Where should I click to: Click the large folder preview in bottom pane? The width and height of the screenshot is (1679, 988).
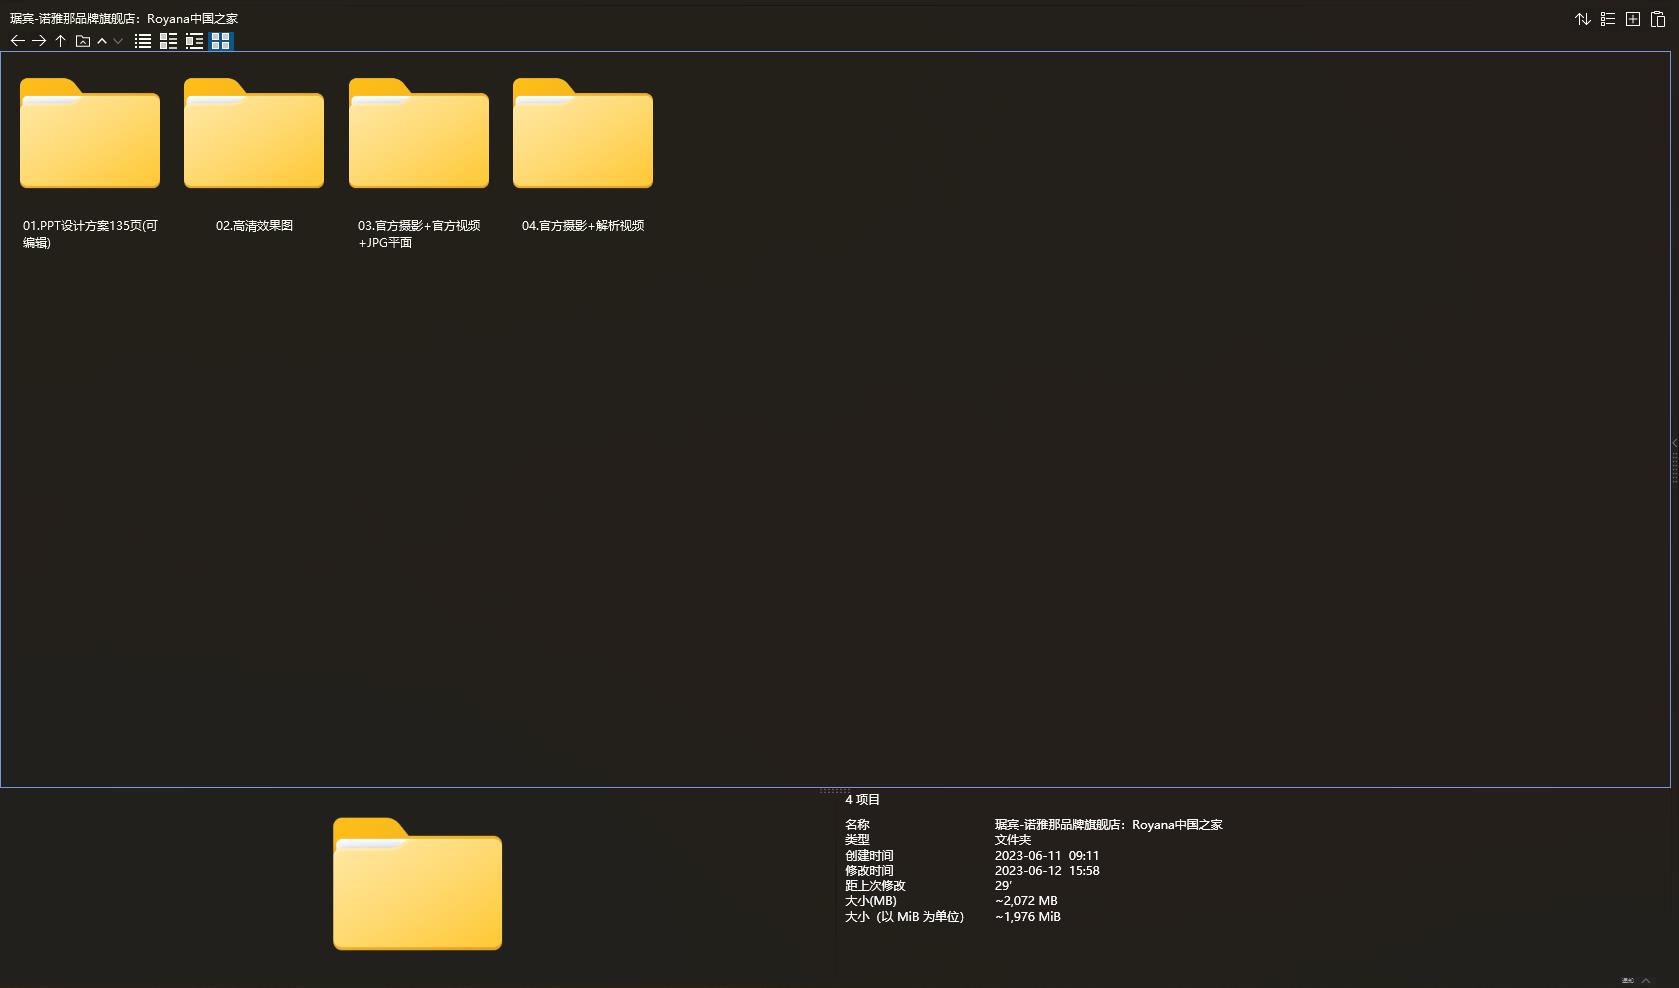(417, 884)
